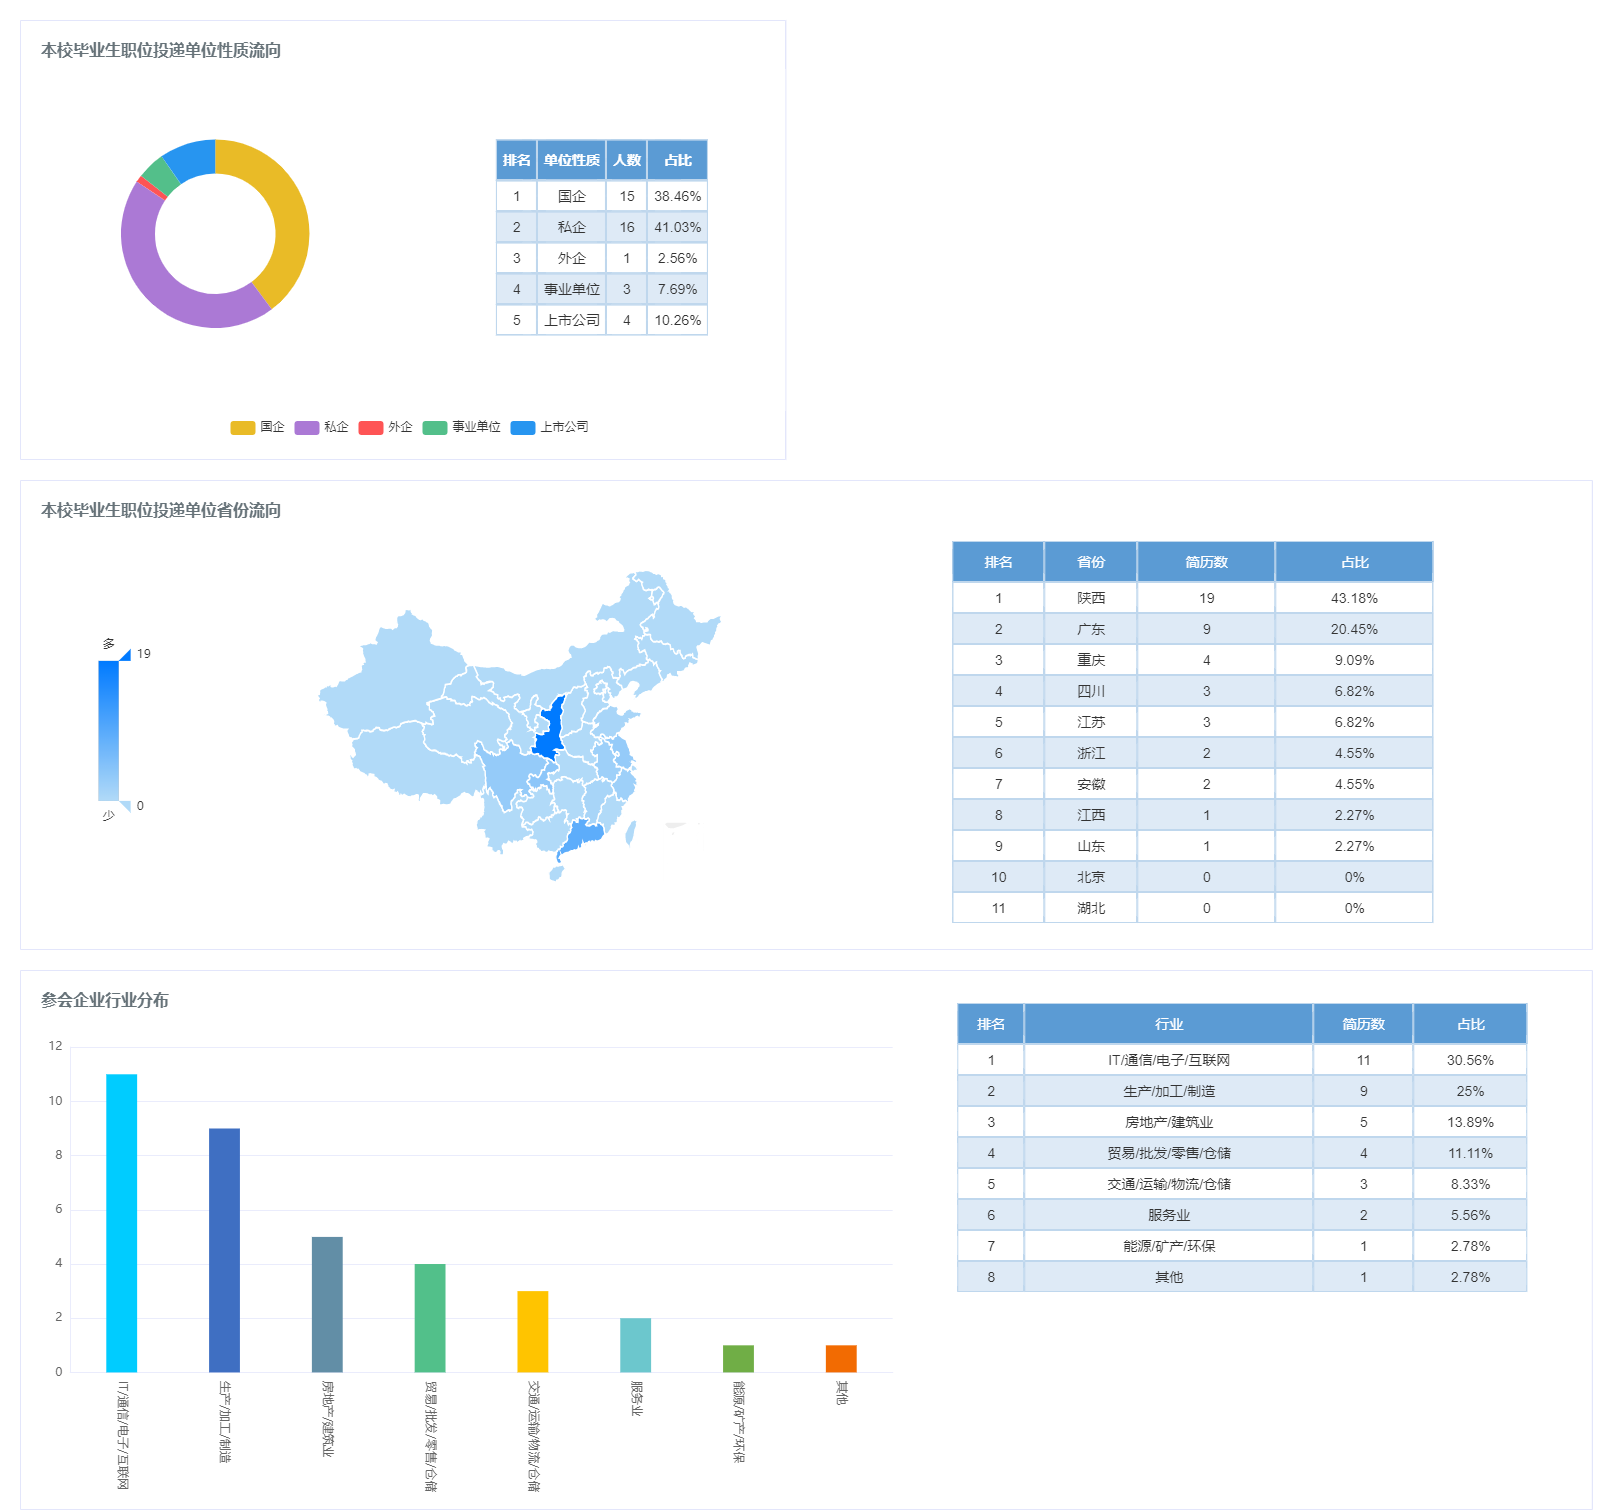Viewport: 1613px width, 1510px height.
Task: Toggle the 私企 legend entry
Action: (321, 427)
